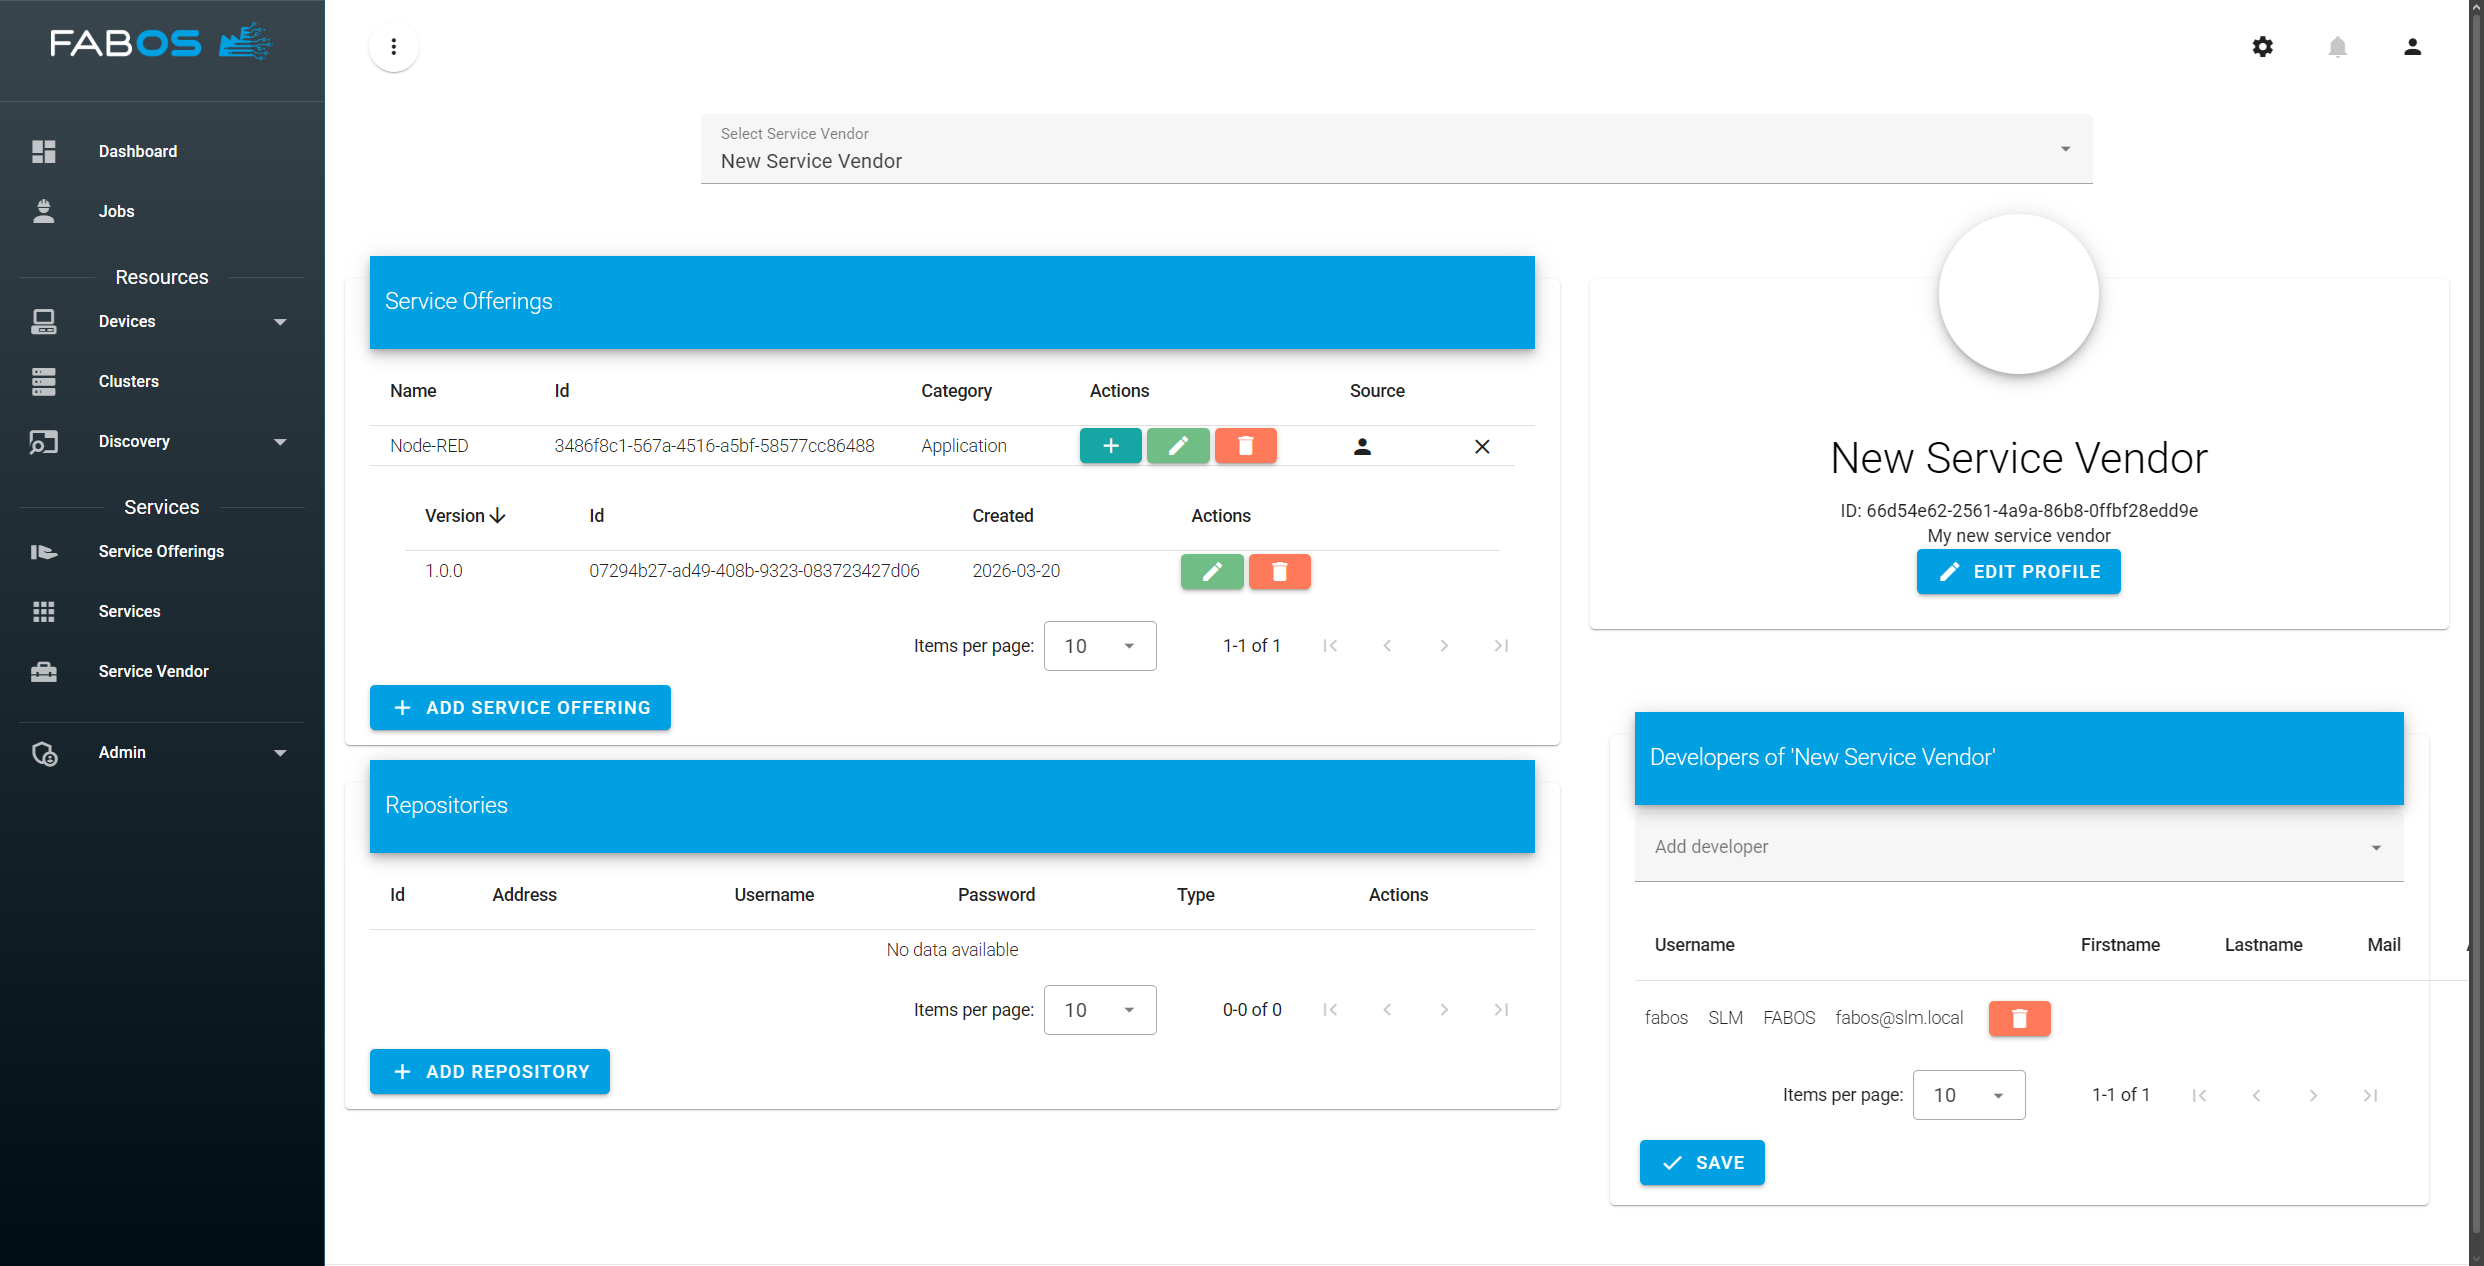Open the Select Service Vendor dropdown
Viewport: 2484px width, 1266px height.
tap(1396, 150)
